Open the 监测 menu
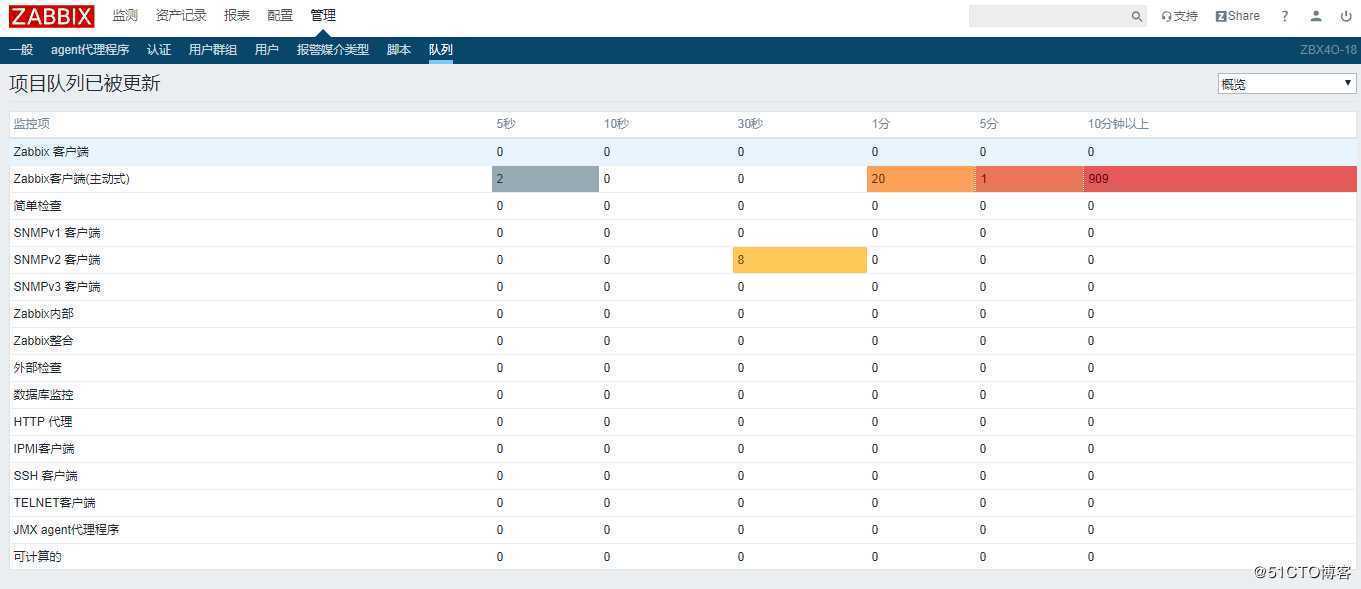This screenshot has height=589, width=1361. click(125, 16)
